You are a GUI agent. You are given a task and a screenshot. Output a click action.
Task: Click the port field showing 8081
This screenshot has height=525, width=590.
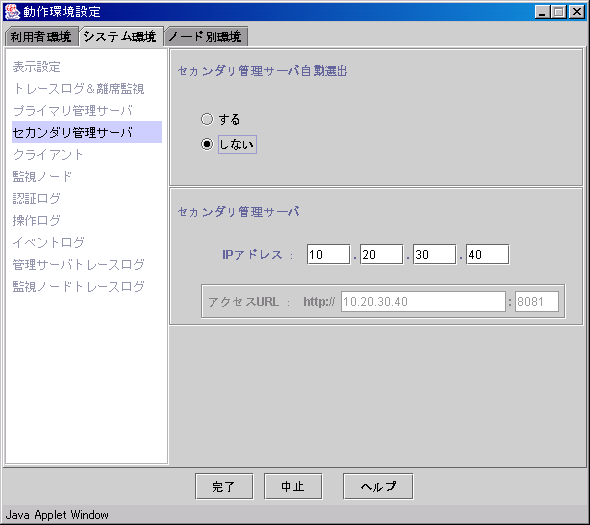tap(537, 301)
